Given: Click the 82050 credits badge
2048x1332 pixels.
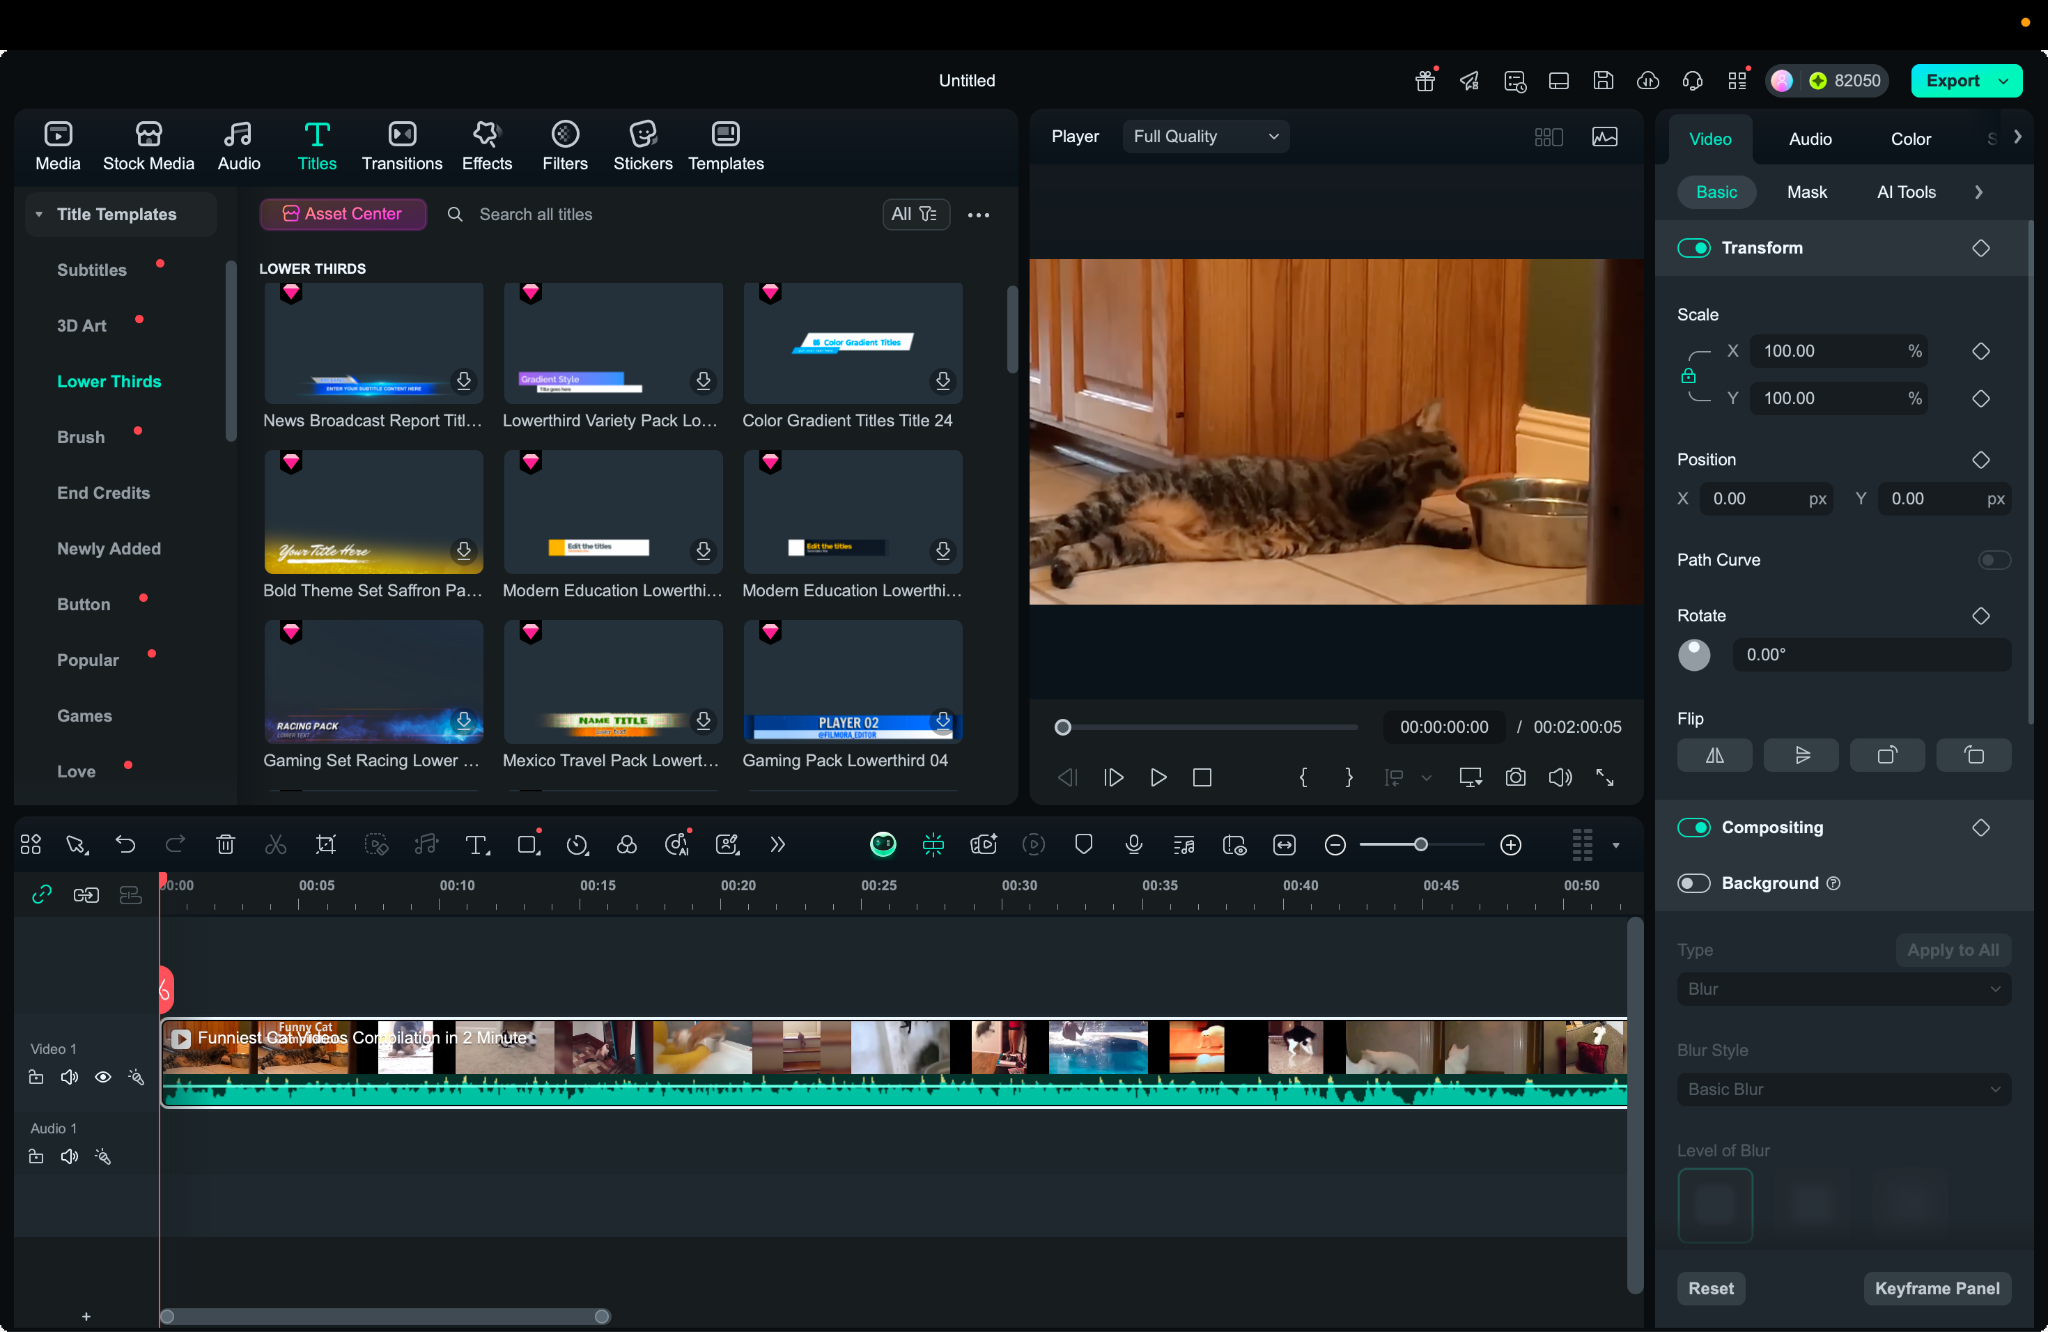Looking at the screenshot, I should pyautogui.click(x=1846, y=81).
